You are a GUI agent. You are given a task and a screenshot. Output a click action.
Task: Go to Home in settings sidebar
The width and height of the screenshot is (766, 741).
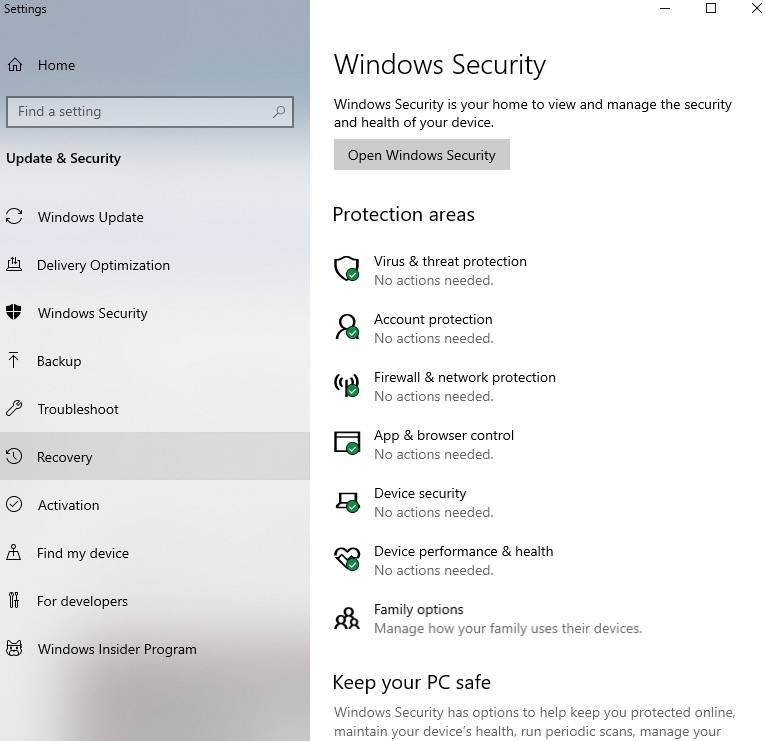tap(155, 65)
